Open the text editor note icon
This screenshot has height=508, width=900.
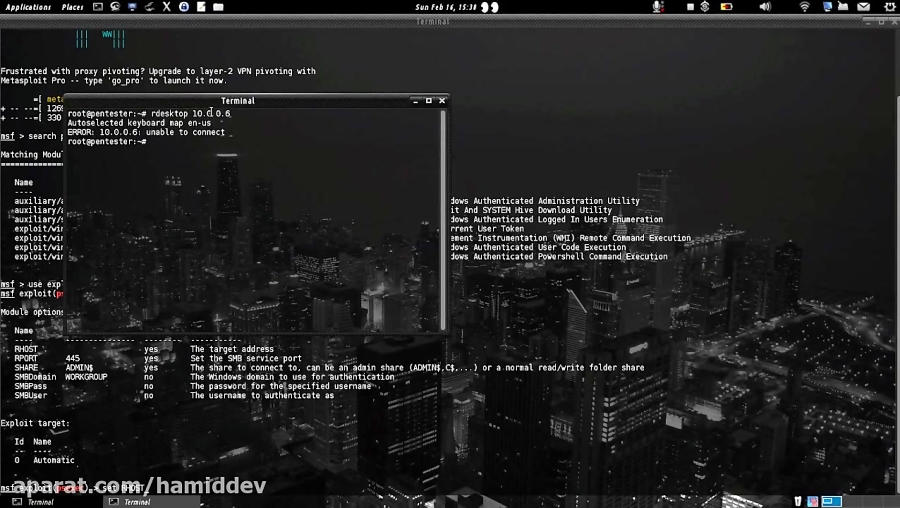click(201, 7)
